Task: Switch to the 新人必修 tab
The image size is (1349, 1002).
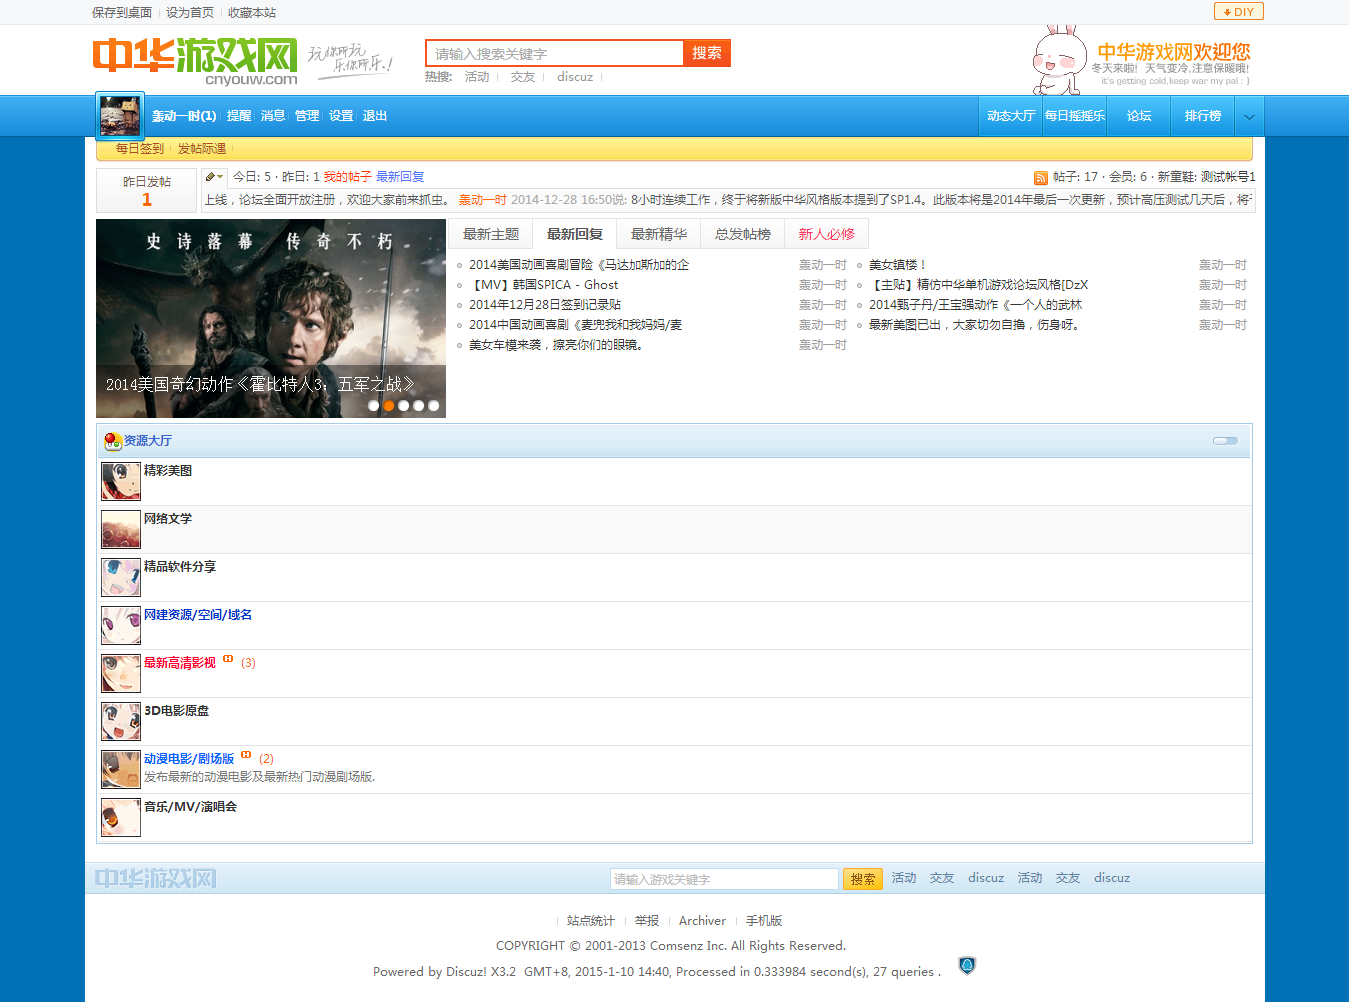Action: [x=827, y=234]
